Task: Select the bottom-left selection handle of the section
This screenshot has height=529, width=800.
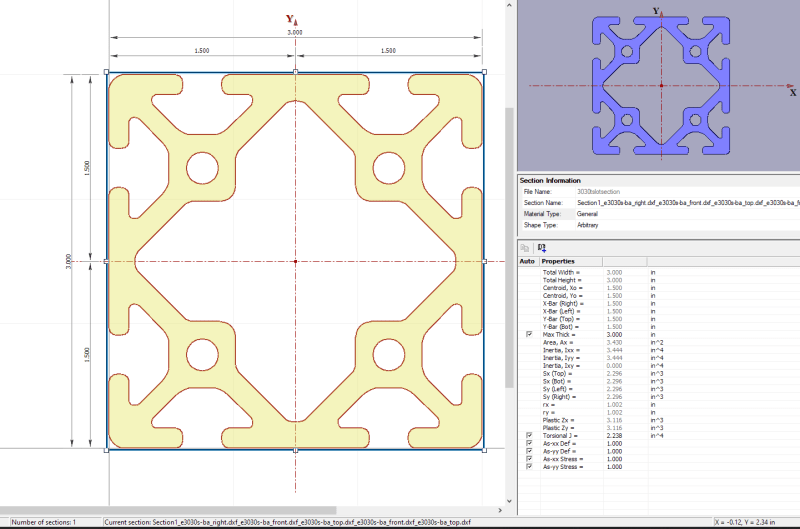Action: pos(107,450)
